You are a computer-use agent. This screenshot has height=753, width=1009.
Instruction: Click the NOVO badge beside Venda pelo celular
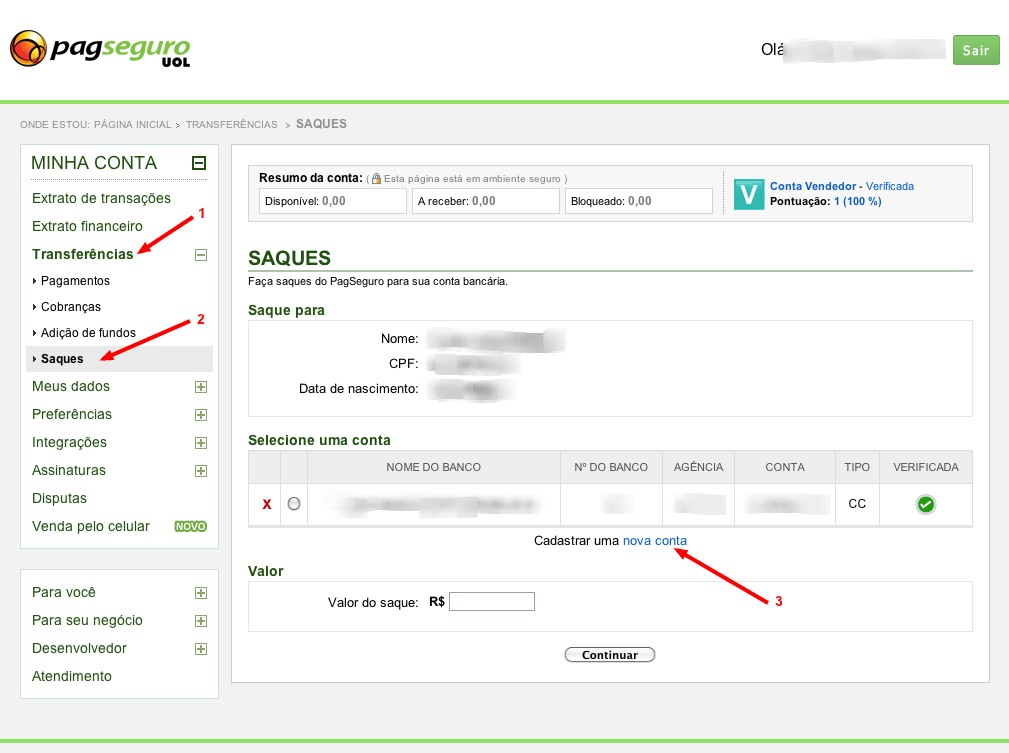[x=190, y=526]
